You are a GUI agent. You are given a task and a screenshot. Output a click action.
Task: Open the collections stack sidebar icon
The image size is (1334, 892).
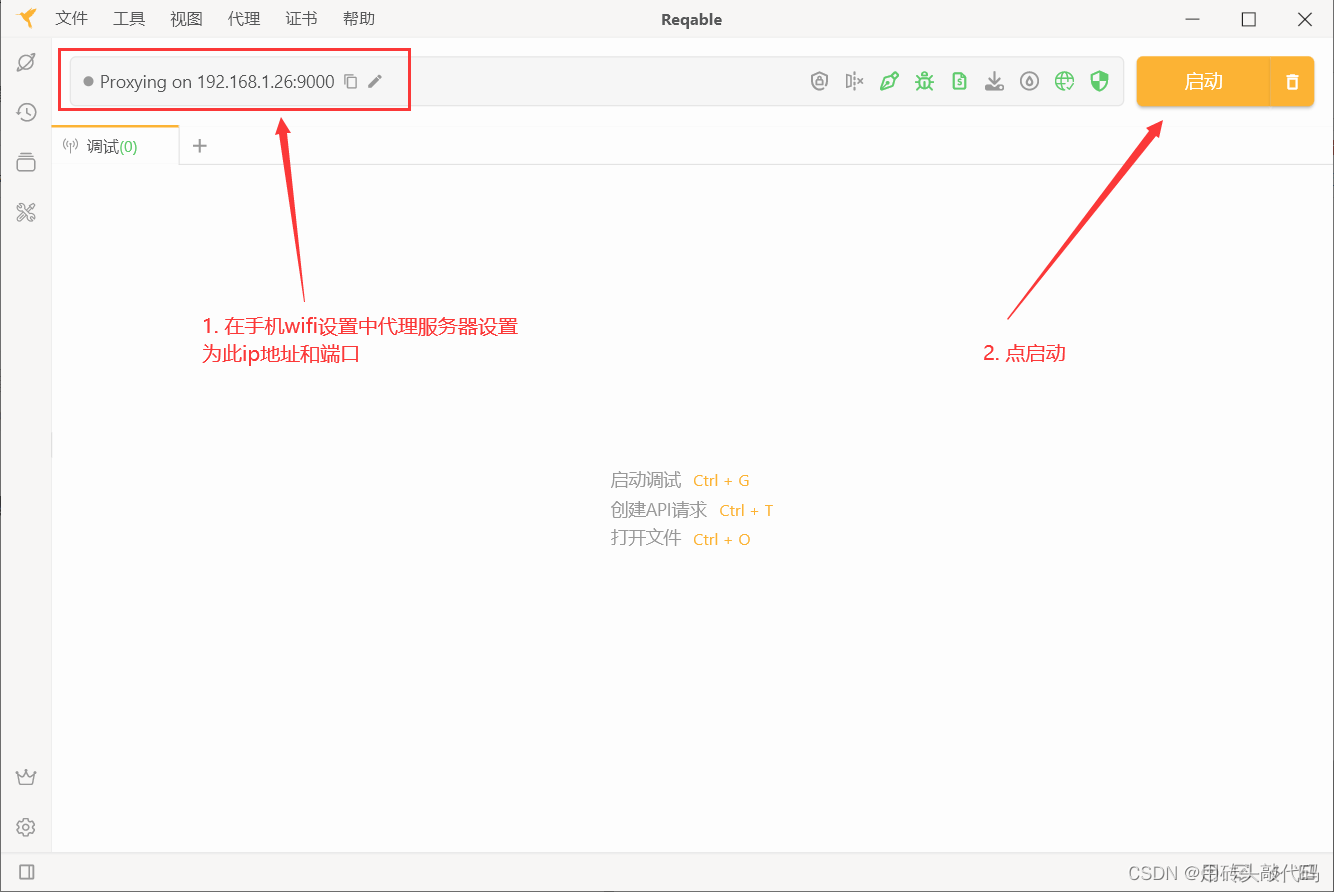coord(26,162)
